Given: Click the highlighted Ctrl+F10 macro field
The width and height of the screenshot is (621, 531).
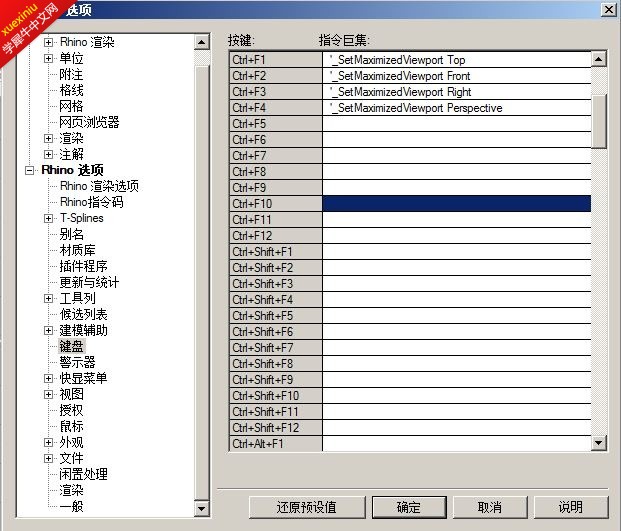Looking at the screenshot, I should coord(457,204).
